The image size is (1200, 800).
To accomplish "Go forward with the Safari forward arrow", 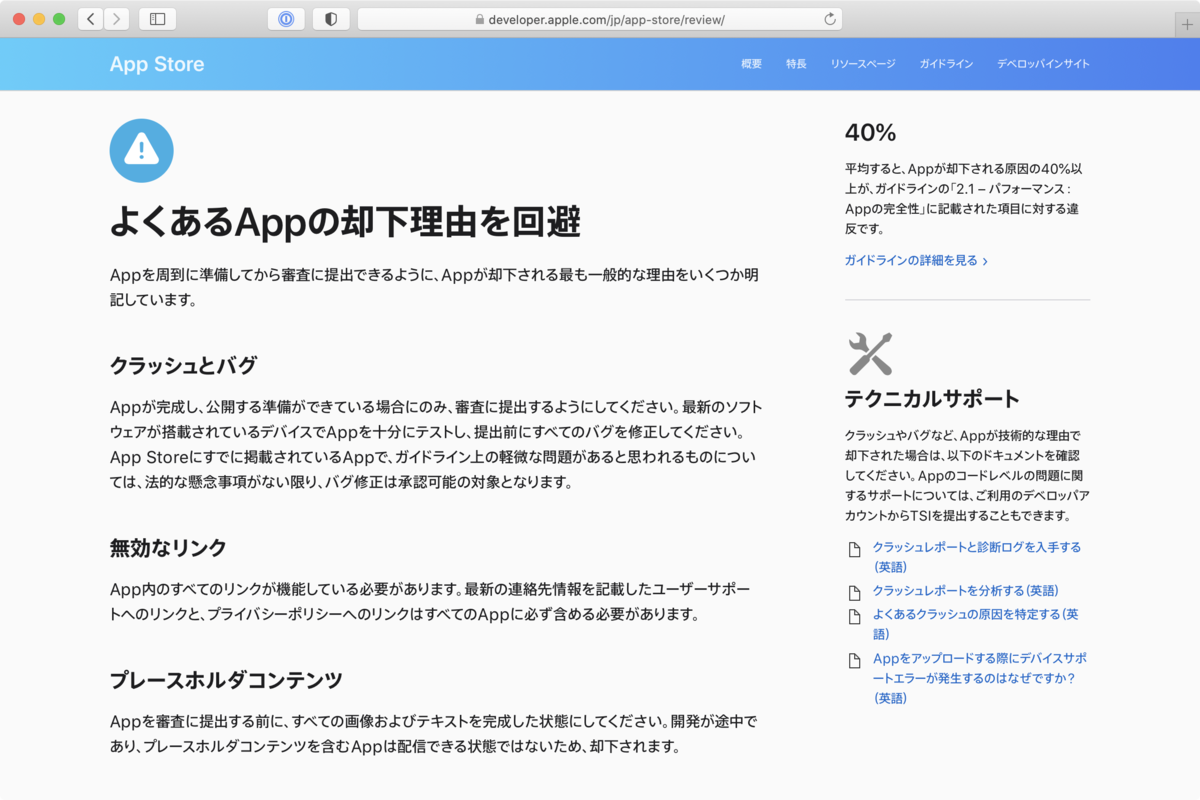I will click(117, 18).
